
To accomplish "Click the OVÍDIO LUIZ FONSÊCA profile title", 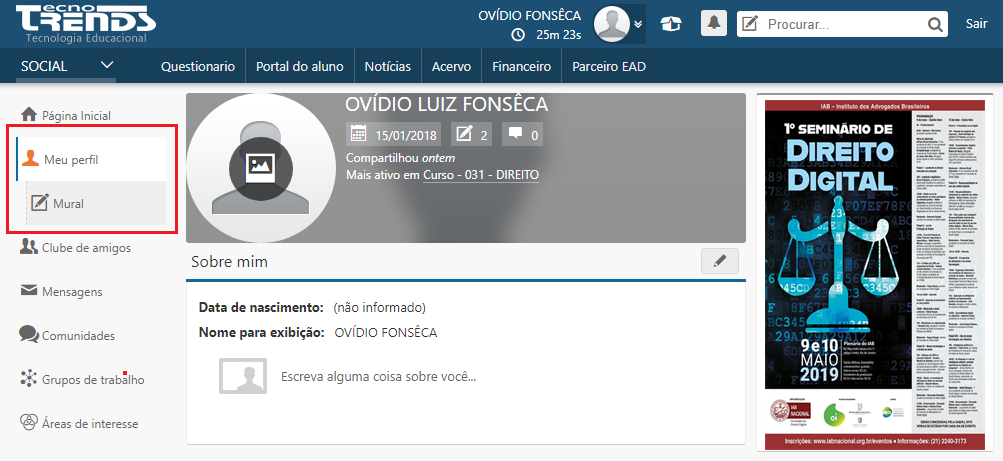I will pos(446,104).
